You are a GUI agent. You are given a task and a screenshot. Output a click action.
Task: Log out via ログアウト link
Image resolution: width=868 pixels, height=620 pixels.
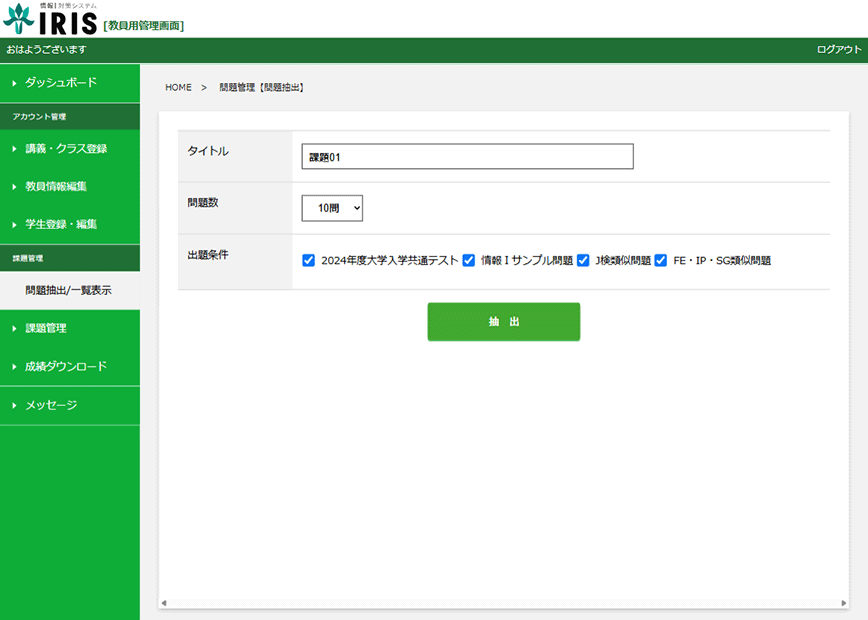[839, 50]
